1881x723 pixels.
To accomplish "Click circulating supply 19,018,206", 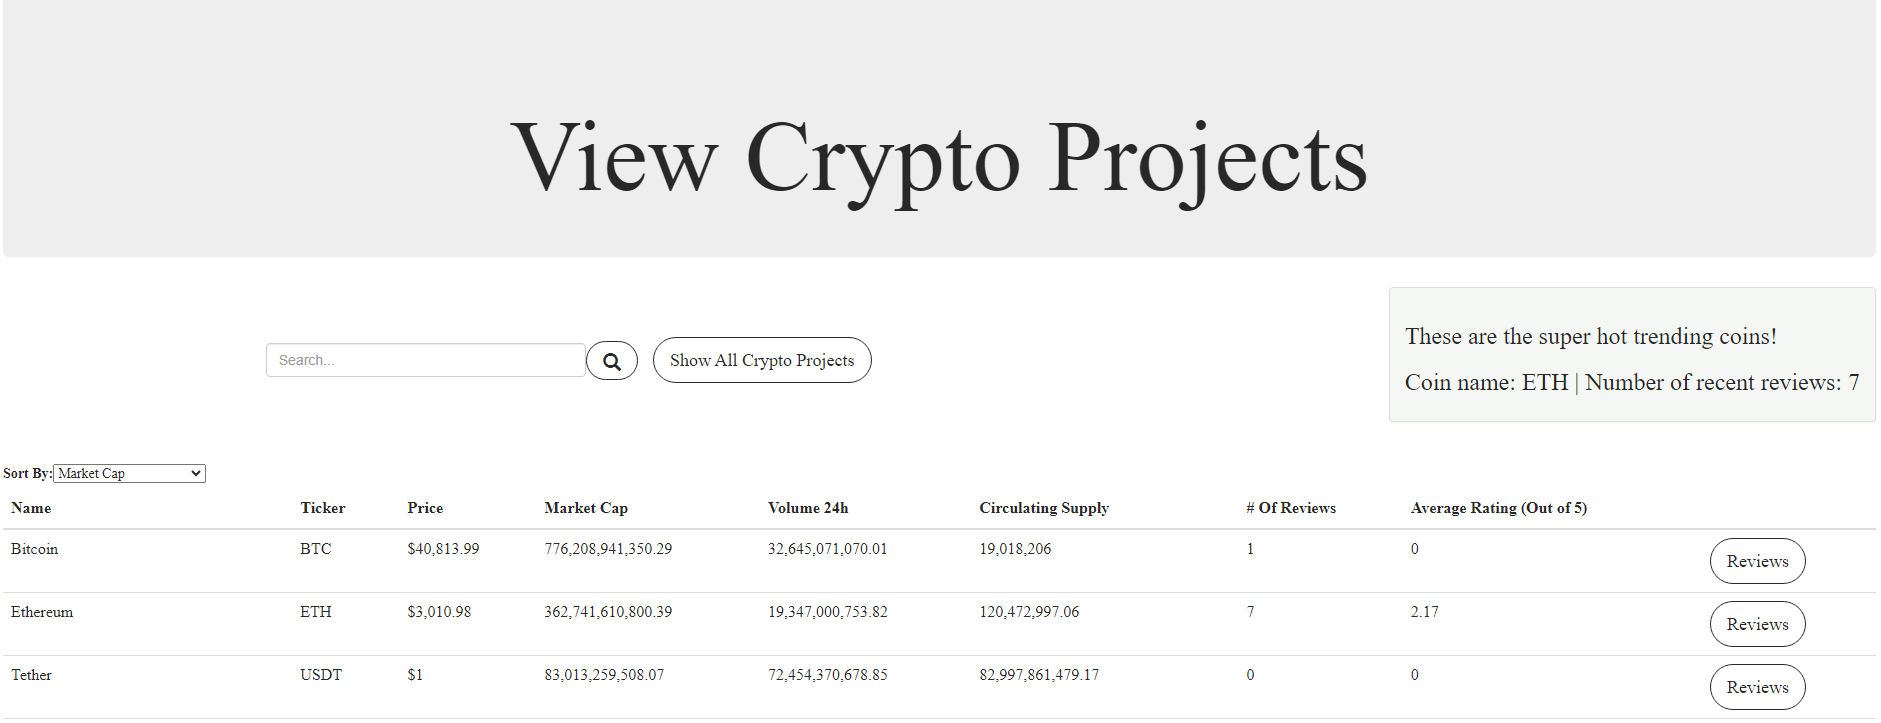I will coord(1015,549).
